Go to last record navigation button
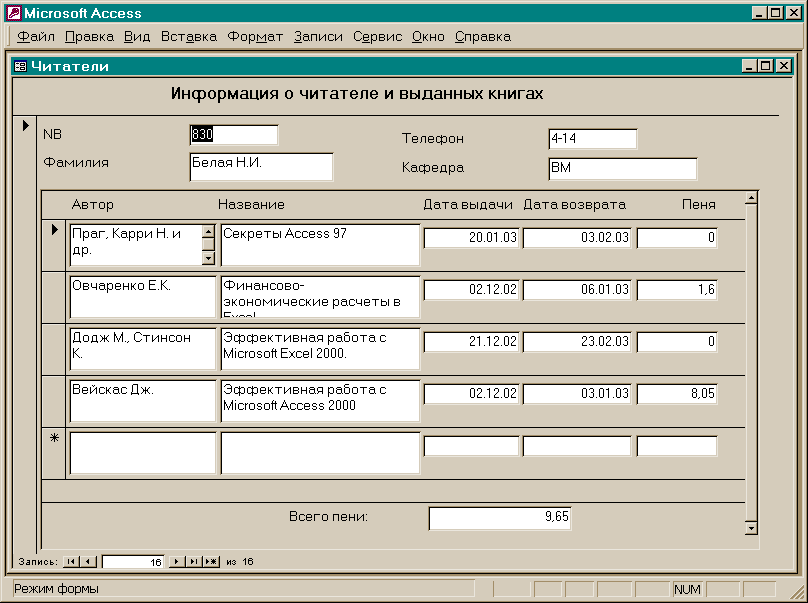 pyautogui.click(x=194, y=561)
